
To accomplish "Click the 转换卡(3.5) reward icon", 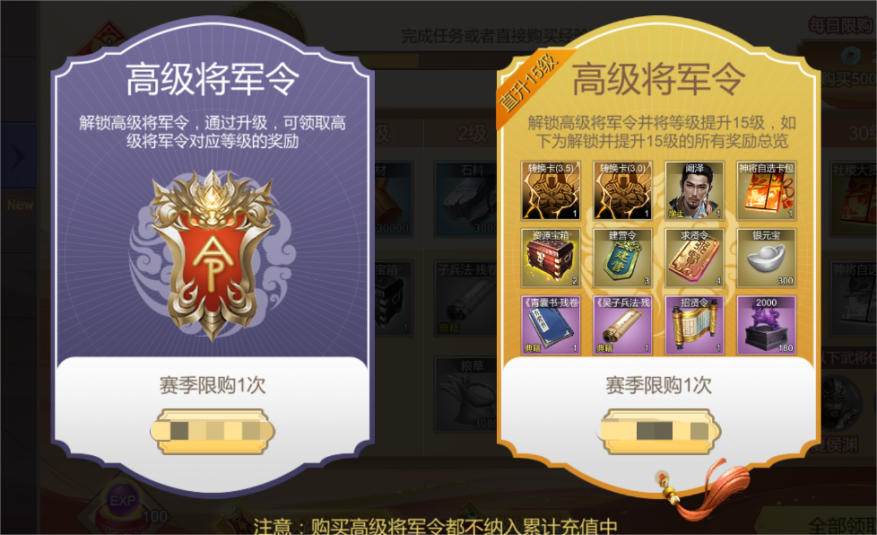I will [x=551, y=191].
